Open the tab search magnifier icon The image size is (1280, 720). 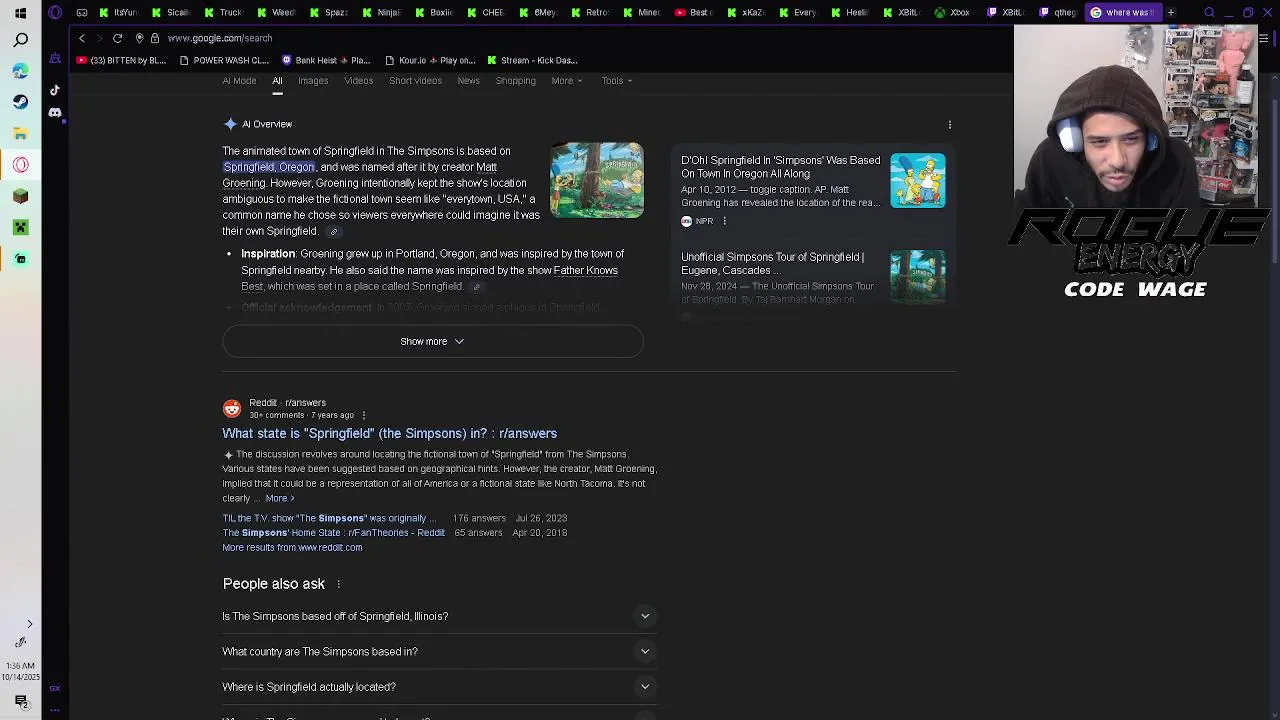[x=1209, y=13]
